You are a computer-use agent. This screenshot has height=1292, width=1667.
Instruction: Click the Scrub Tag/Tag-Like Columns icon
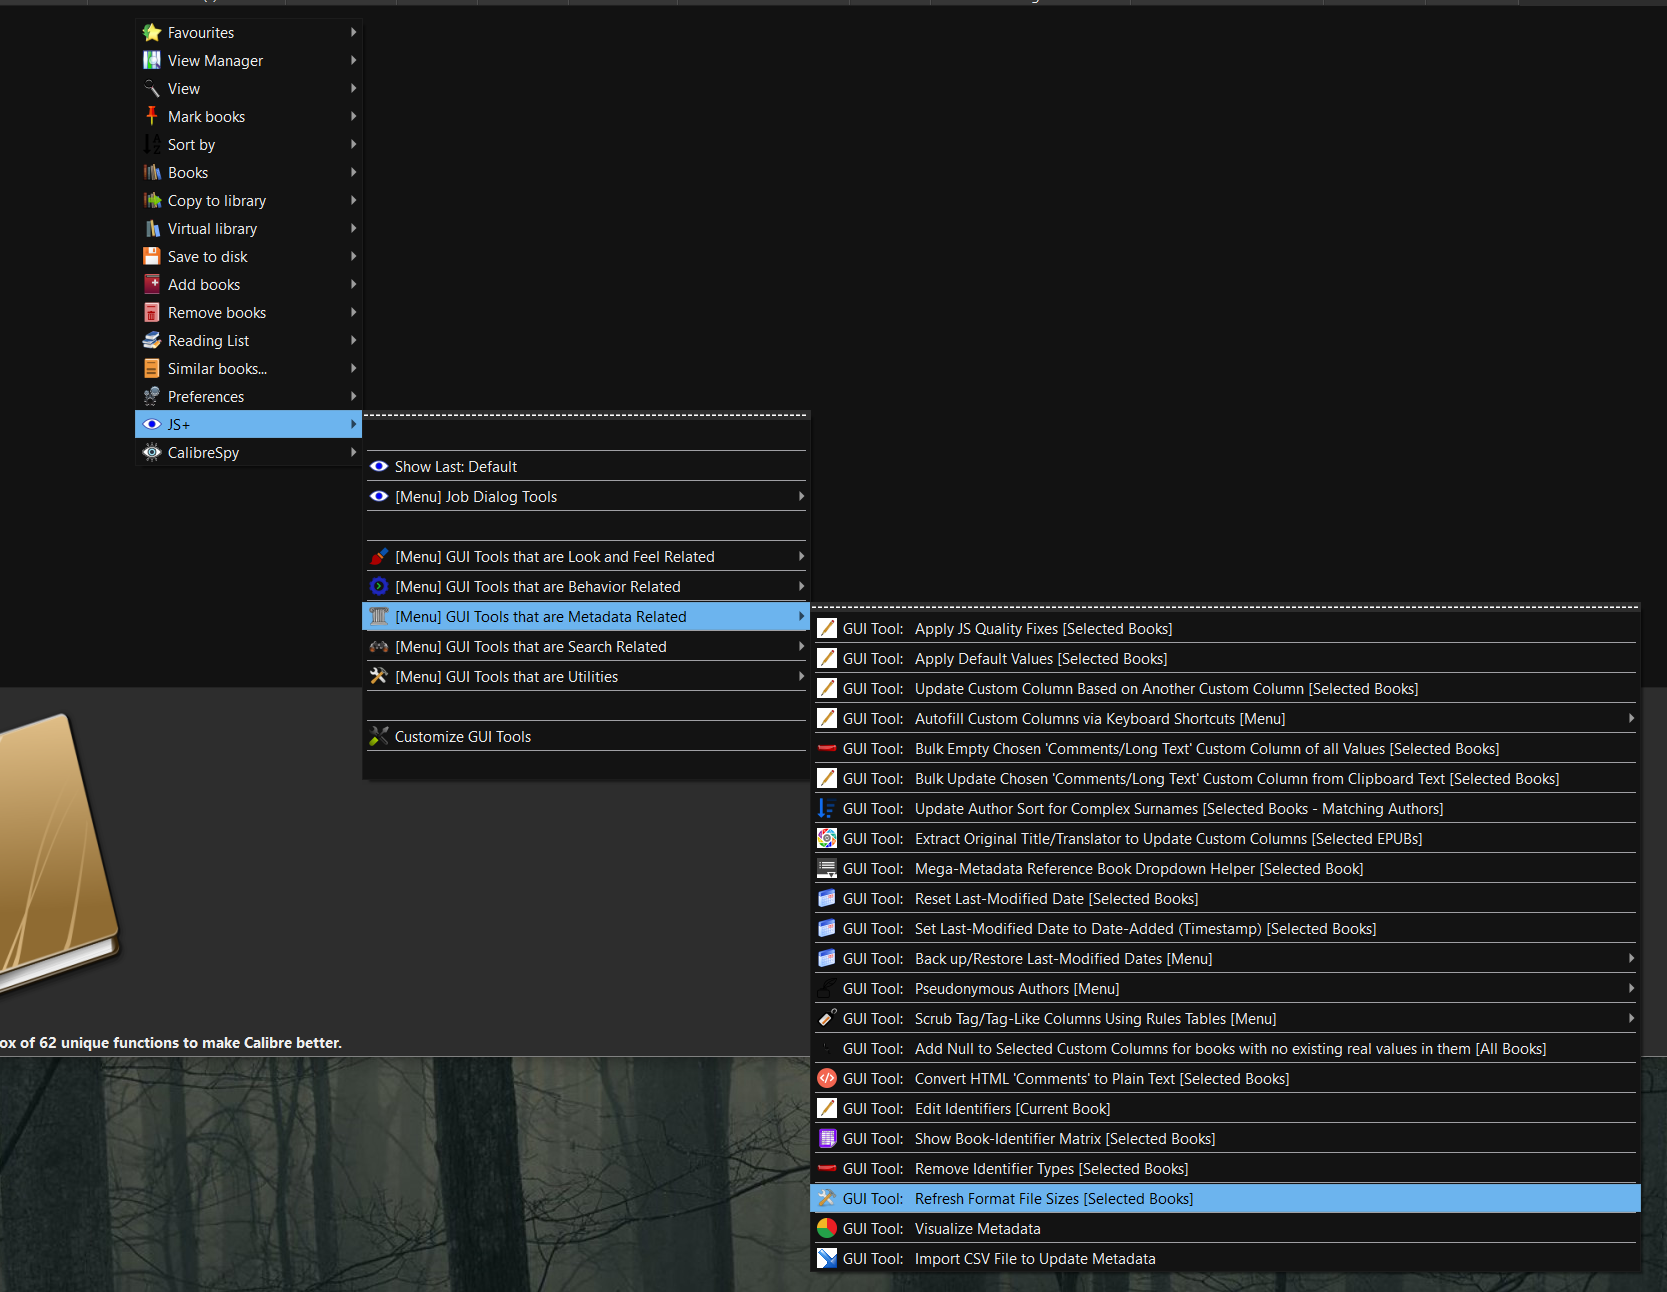(827, 1019)
